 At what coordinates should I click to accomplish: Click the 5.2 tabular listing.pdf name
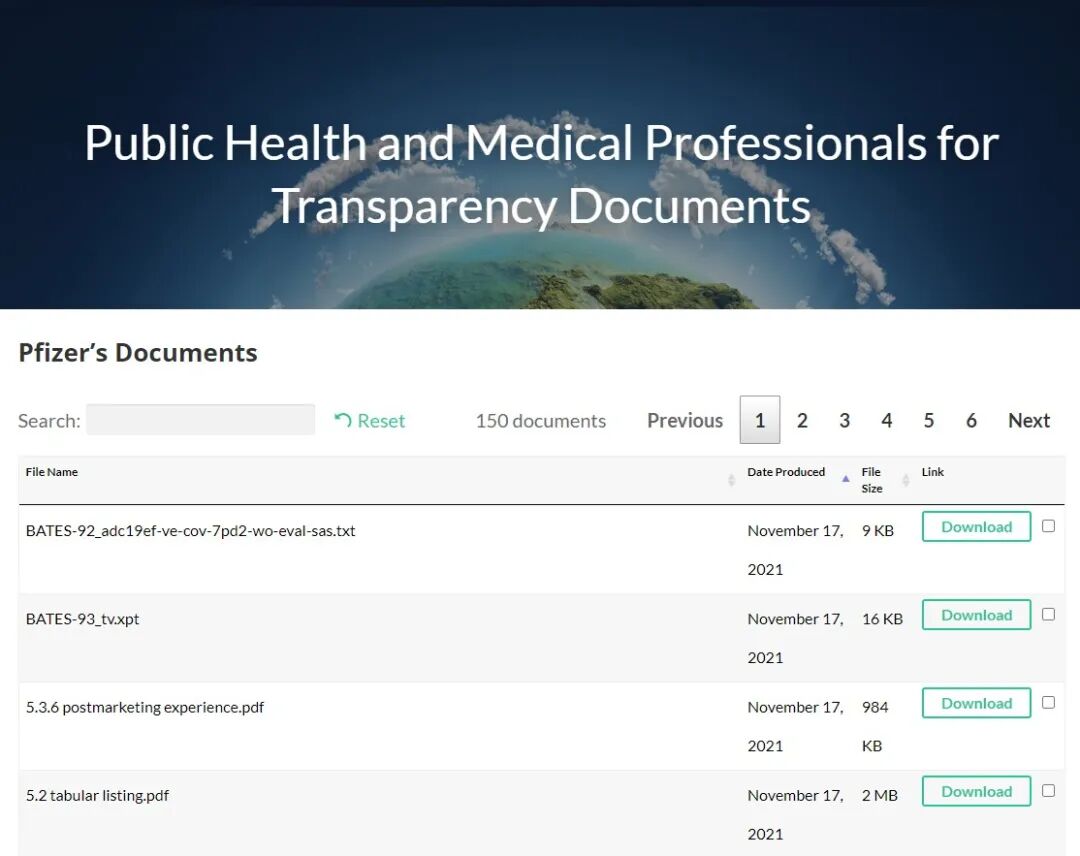[x=97, y=795]
